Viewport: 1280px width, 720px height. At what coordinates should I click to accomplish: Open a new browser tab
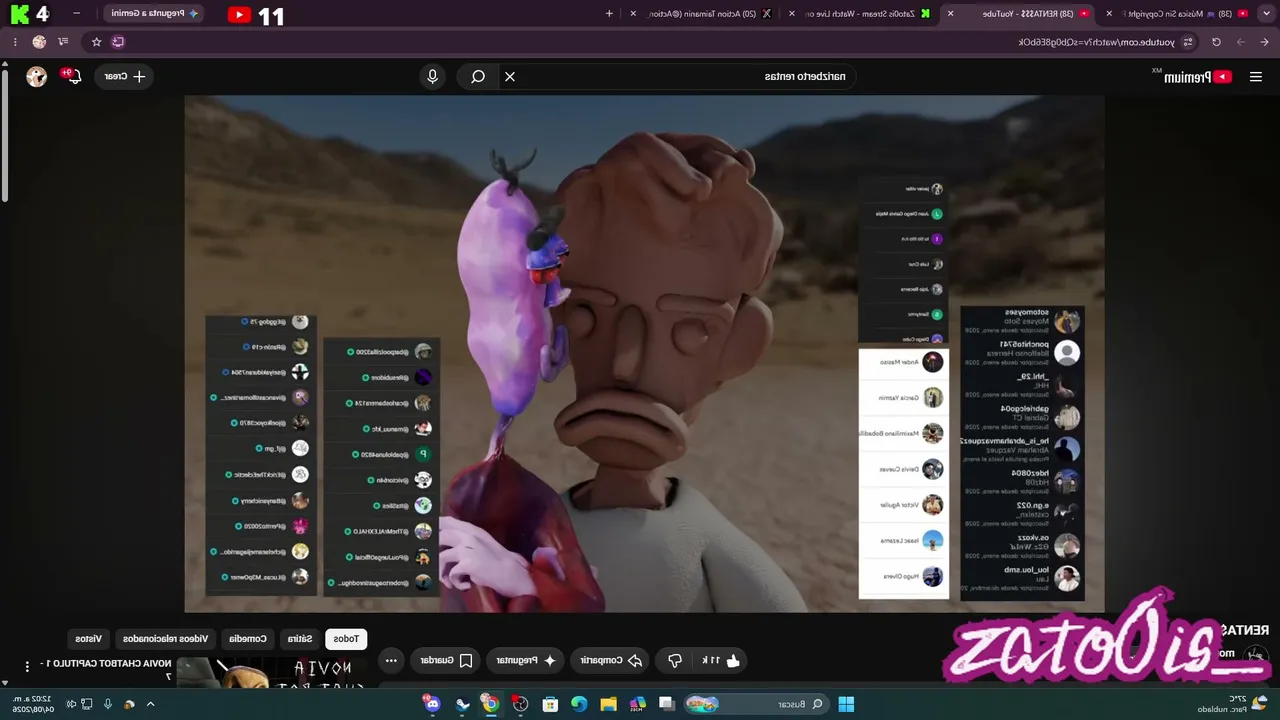(x=610, y=14)
